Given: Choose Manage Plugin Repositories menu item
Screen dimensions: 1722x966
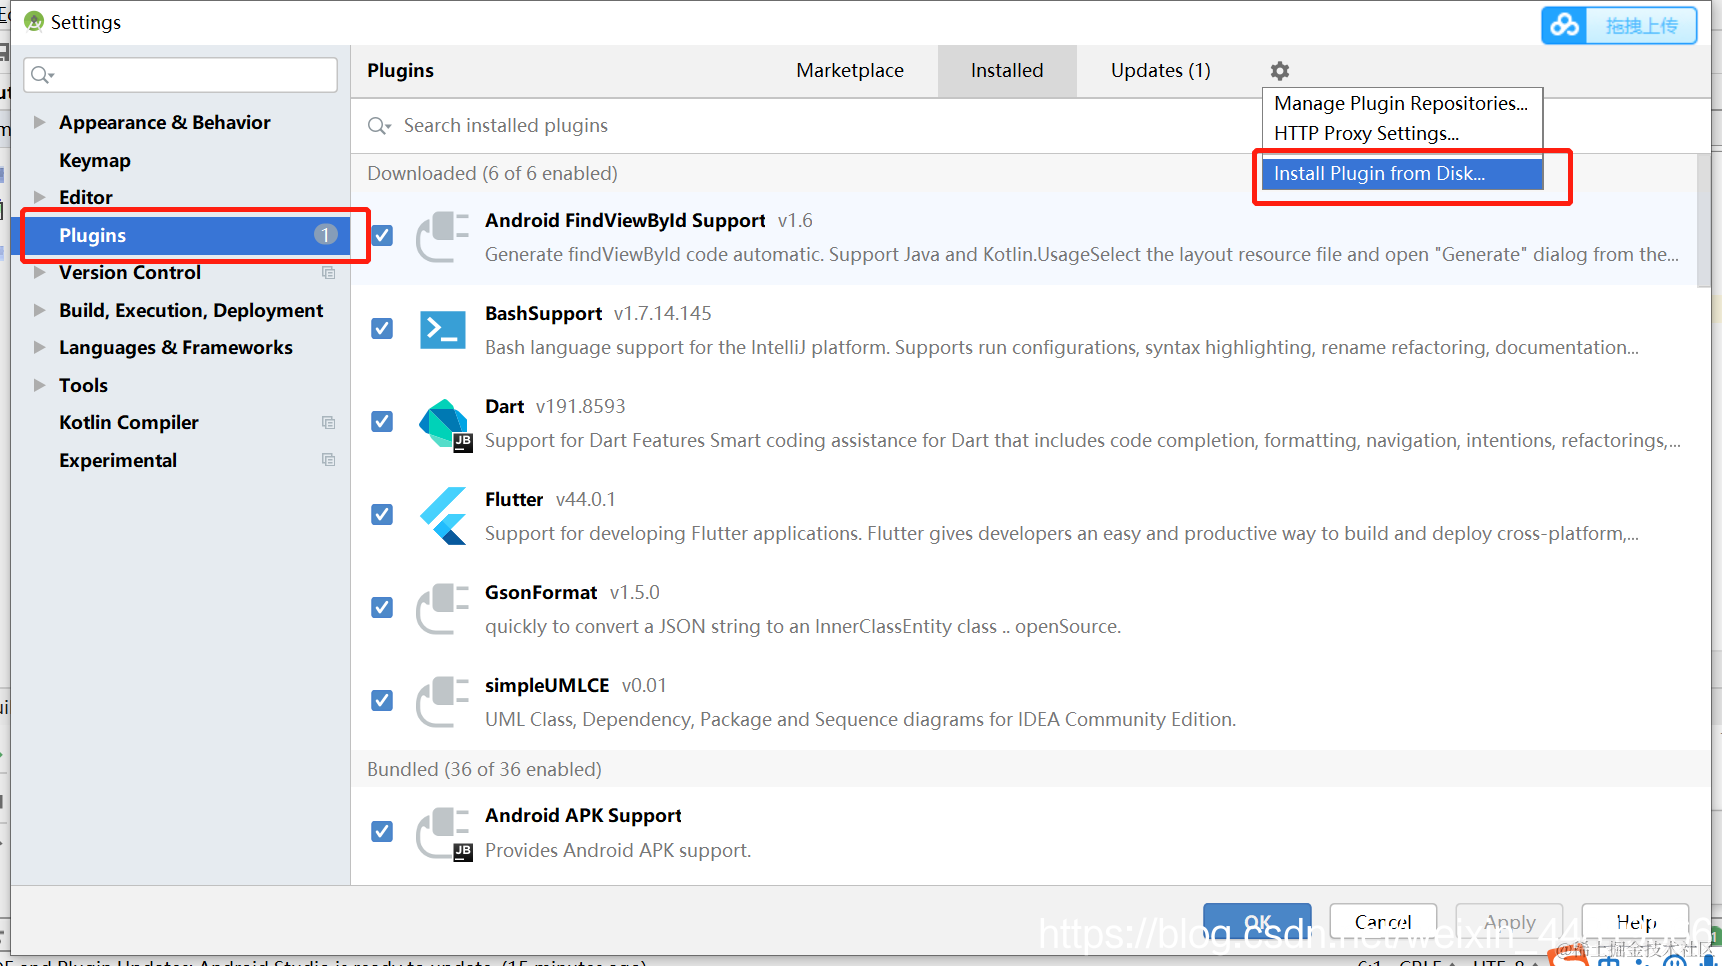Looking at the screenshot, I should (x=1401, y=103).
